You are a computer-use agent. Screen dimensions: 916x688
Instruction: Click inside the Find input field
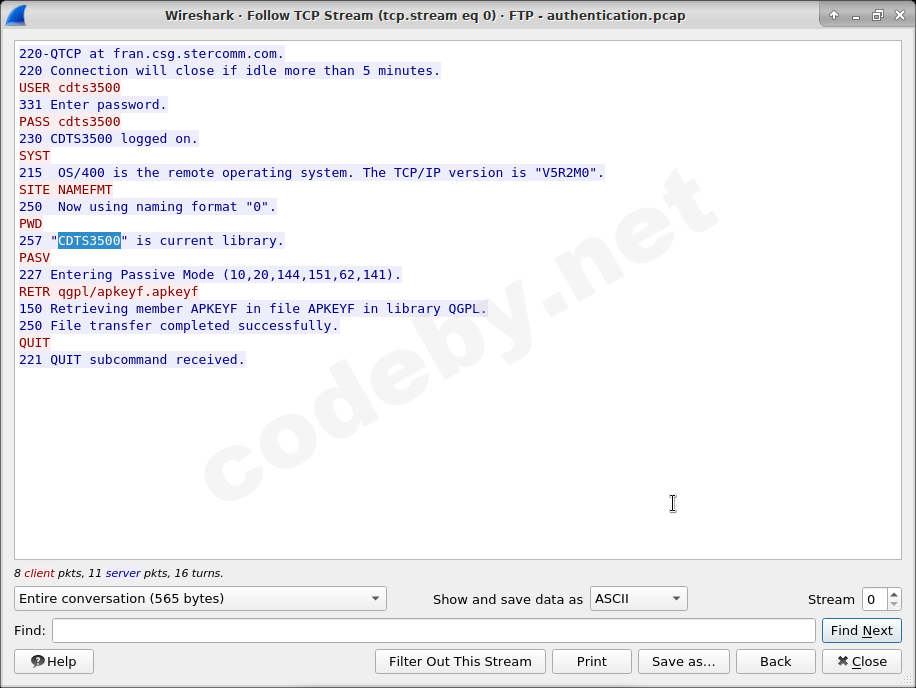point(430,630)
